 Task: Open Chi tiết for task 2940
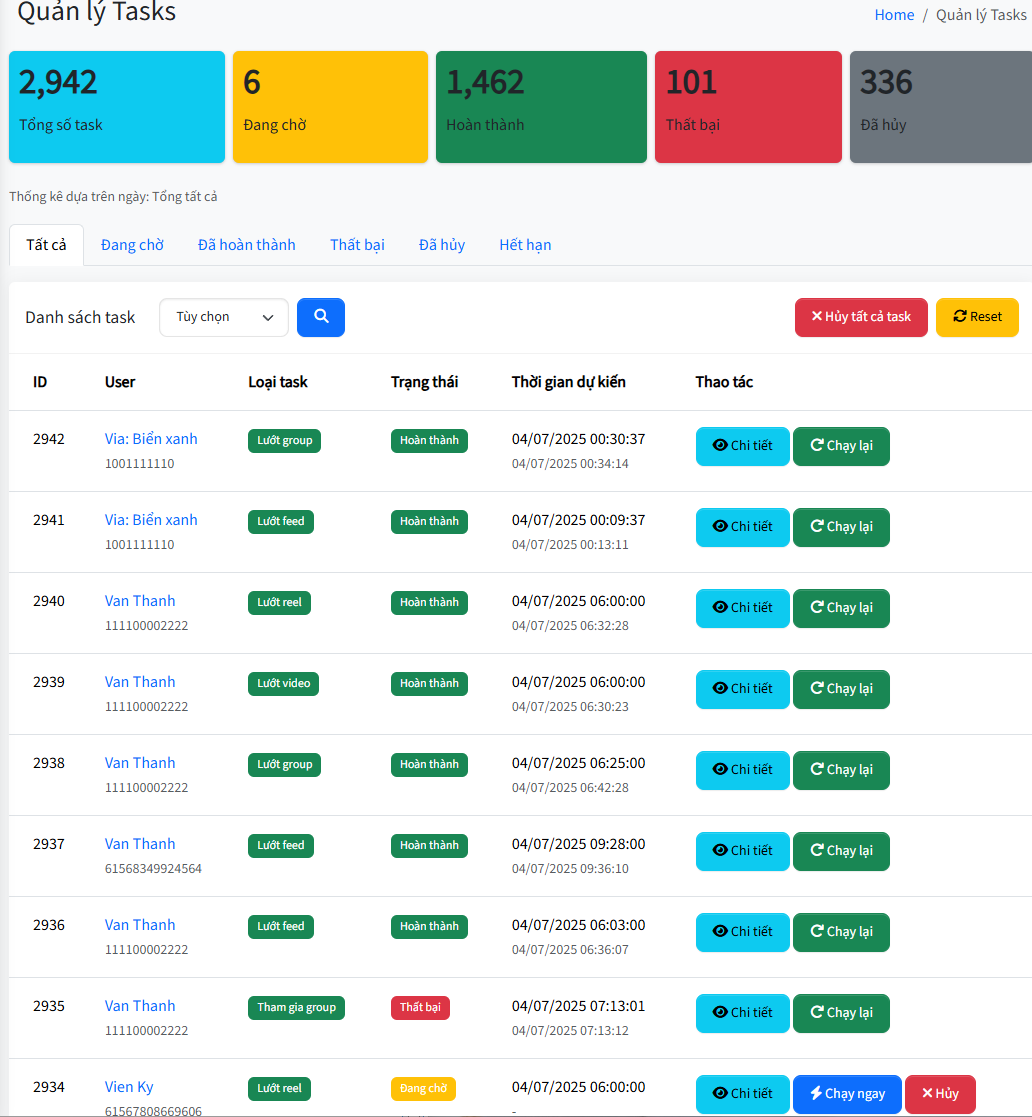pyautogui.click(x=742, y=608)
